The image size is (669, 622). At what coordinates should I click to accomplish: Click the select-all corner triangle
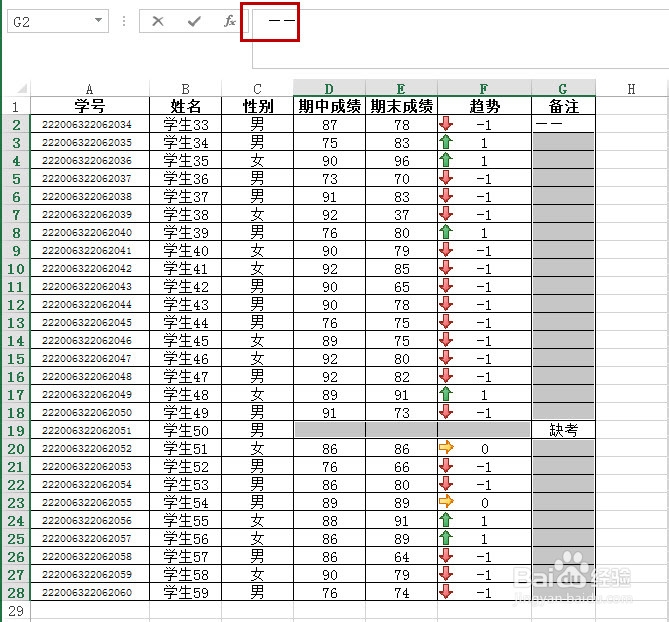pyautogui.click(x=22, y=88)
